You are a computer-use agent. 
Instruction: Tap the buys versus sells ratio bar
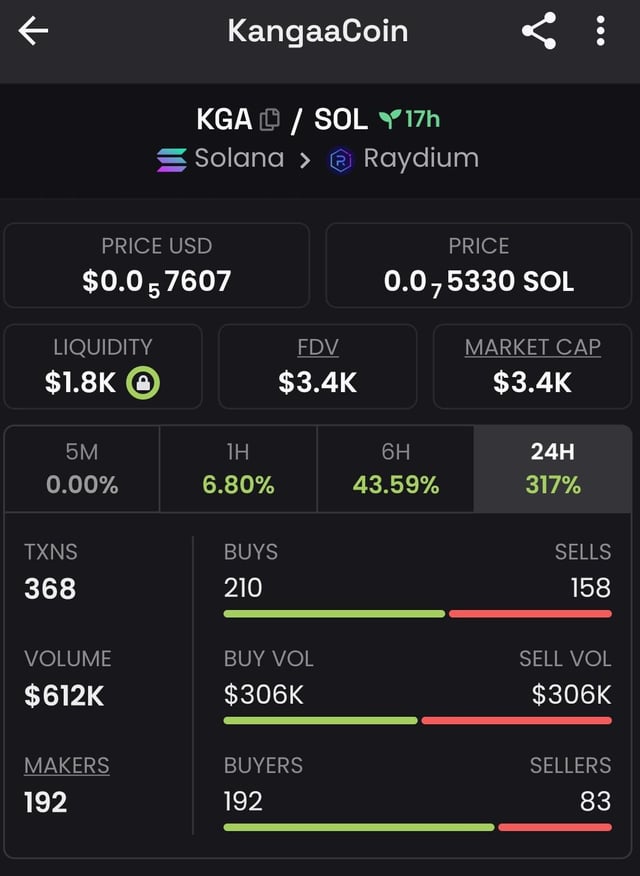click(x=417, y=613)
